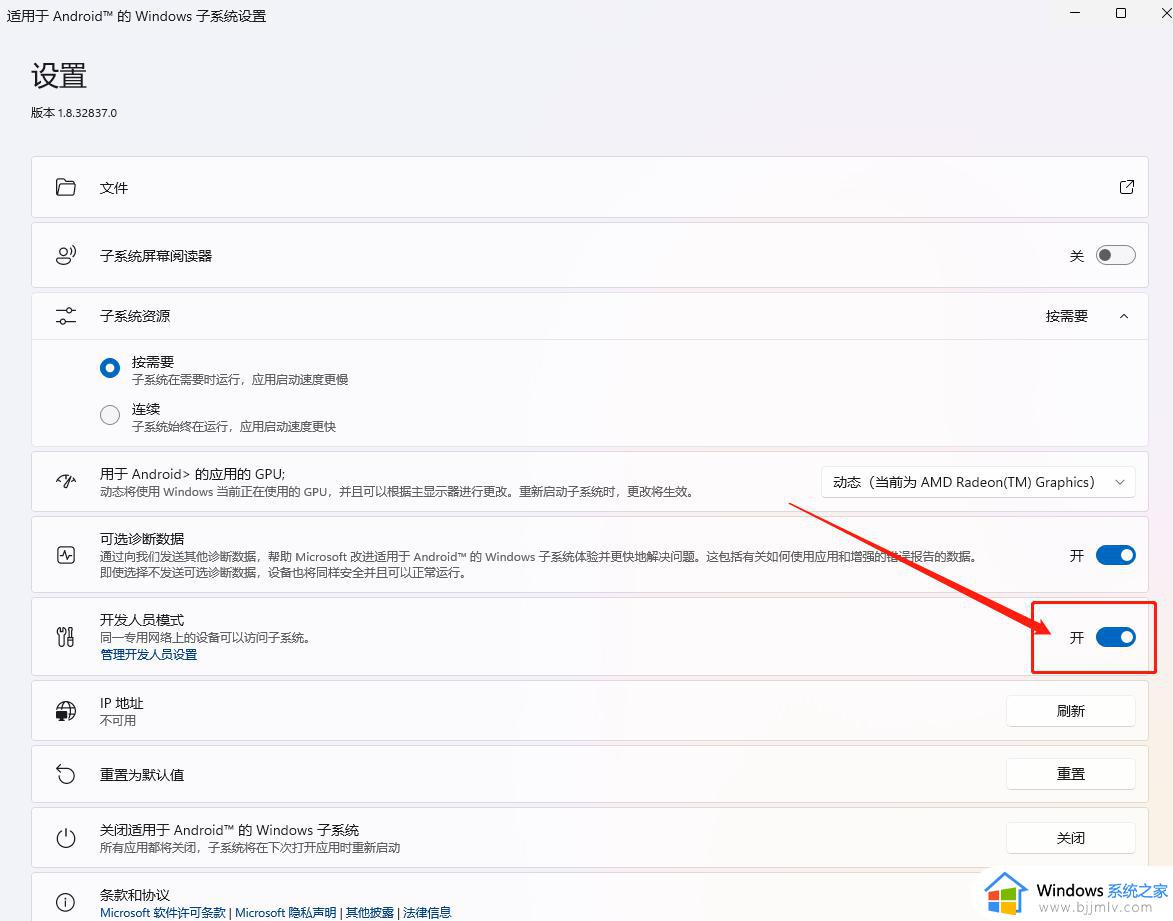Screen dimensions: 1173x921
Task: Click the 子系统资源 sliders icon
Action: pos(66,316)
